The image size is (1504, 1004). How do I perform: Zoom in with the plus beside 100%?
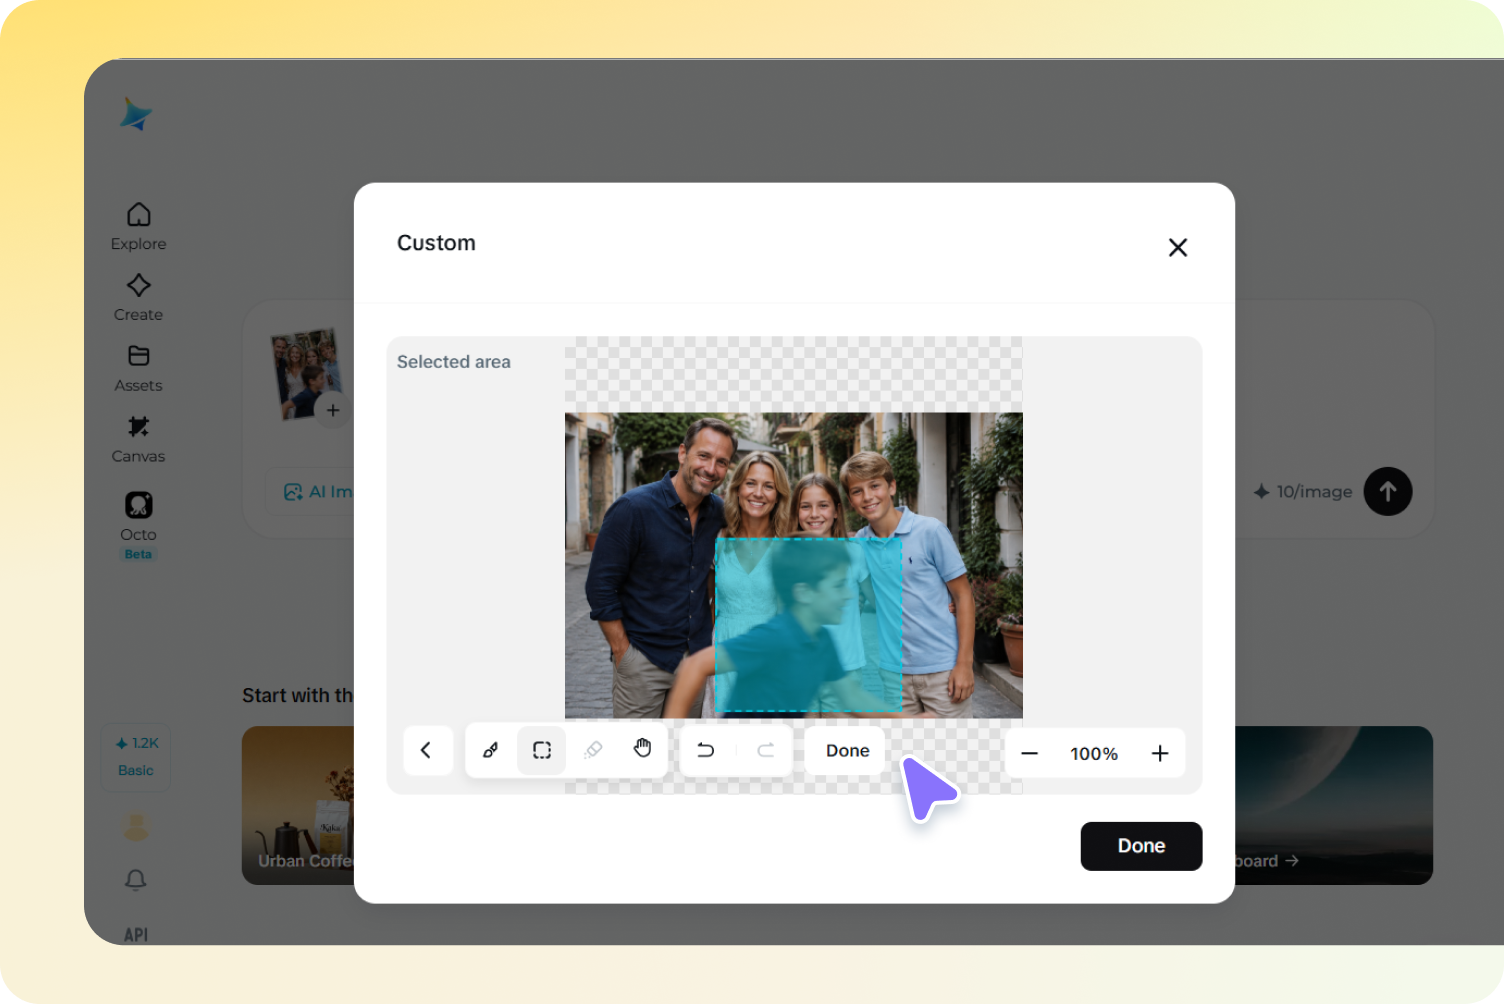[x=1160, y=754]
